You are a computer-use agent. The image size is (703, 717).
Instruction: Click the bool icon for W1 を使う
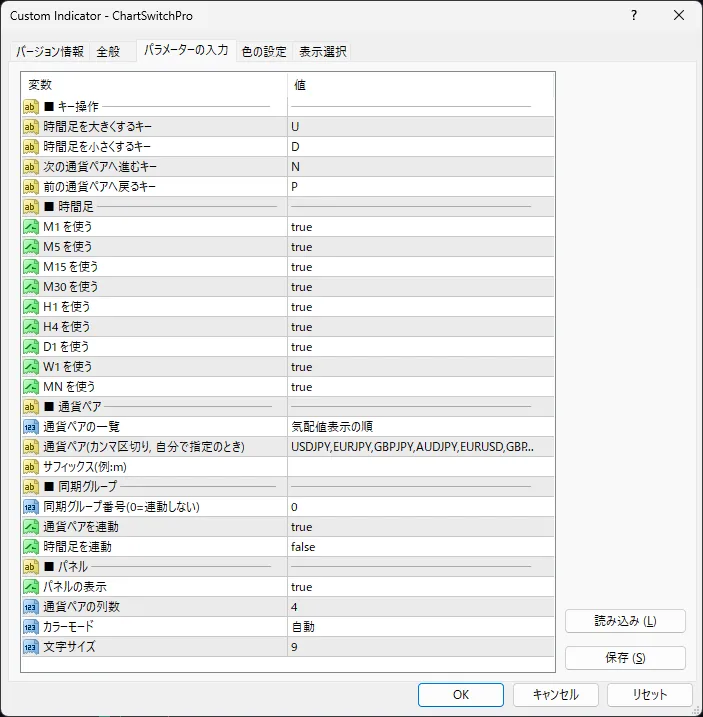[x=31, y=367]
